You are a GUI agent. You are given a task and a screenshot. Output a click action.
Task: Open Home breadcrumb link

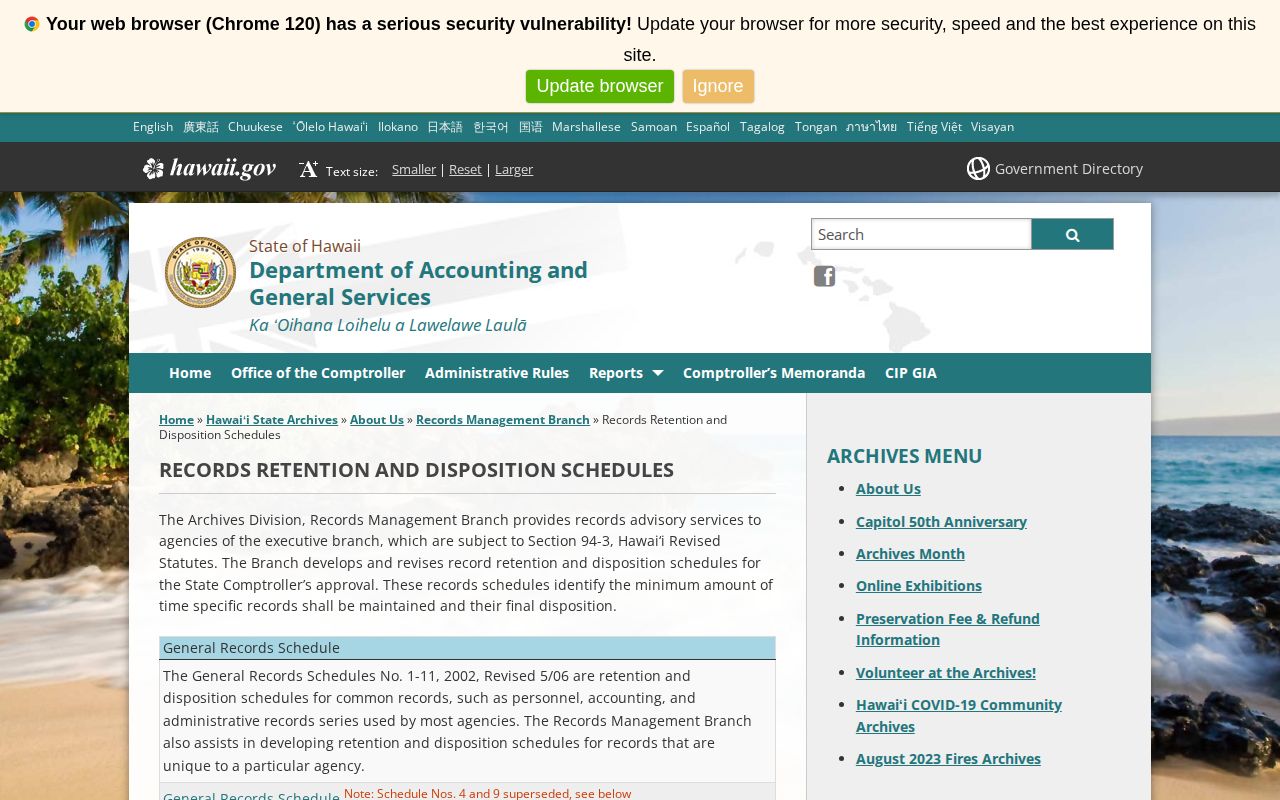(176, 419)
